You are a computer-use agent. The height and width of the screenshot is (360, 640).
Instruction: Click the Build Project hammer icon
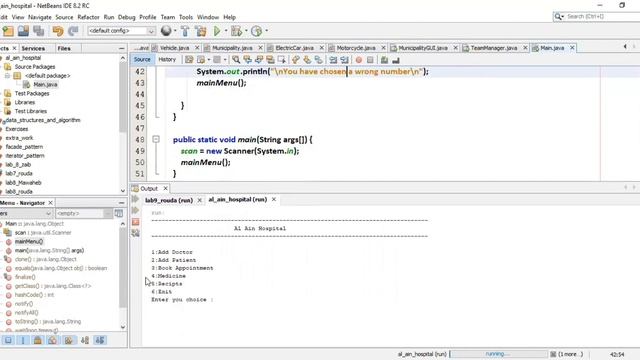pyautogui.click(x=185, y=31)
